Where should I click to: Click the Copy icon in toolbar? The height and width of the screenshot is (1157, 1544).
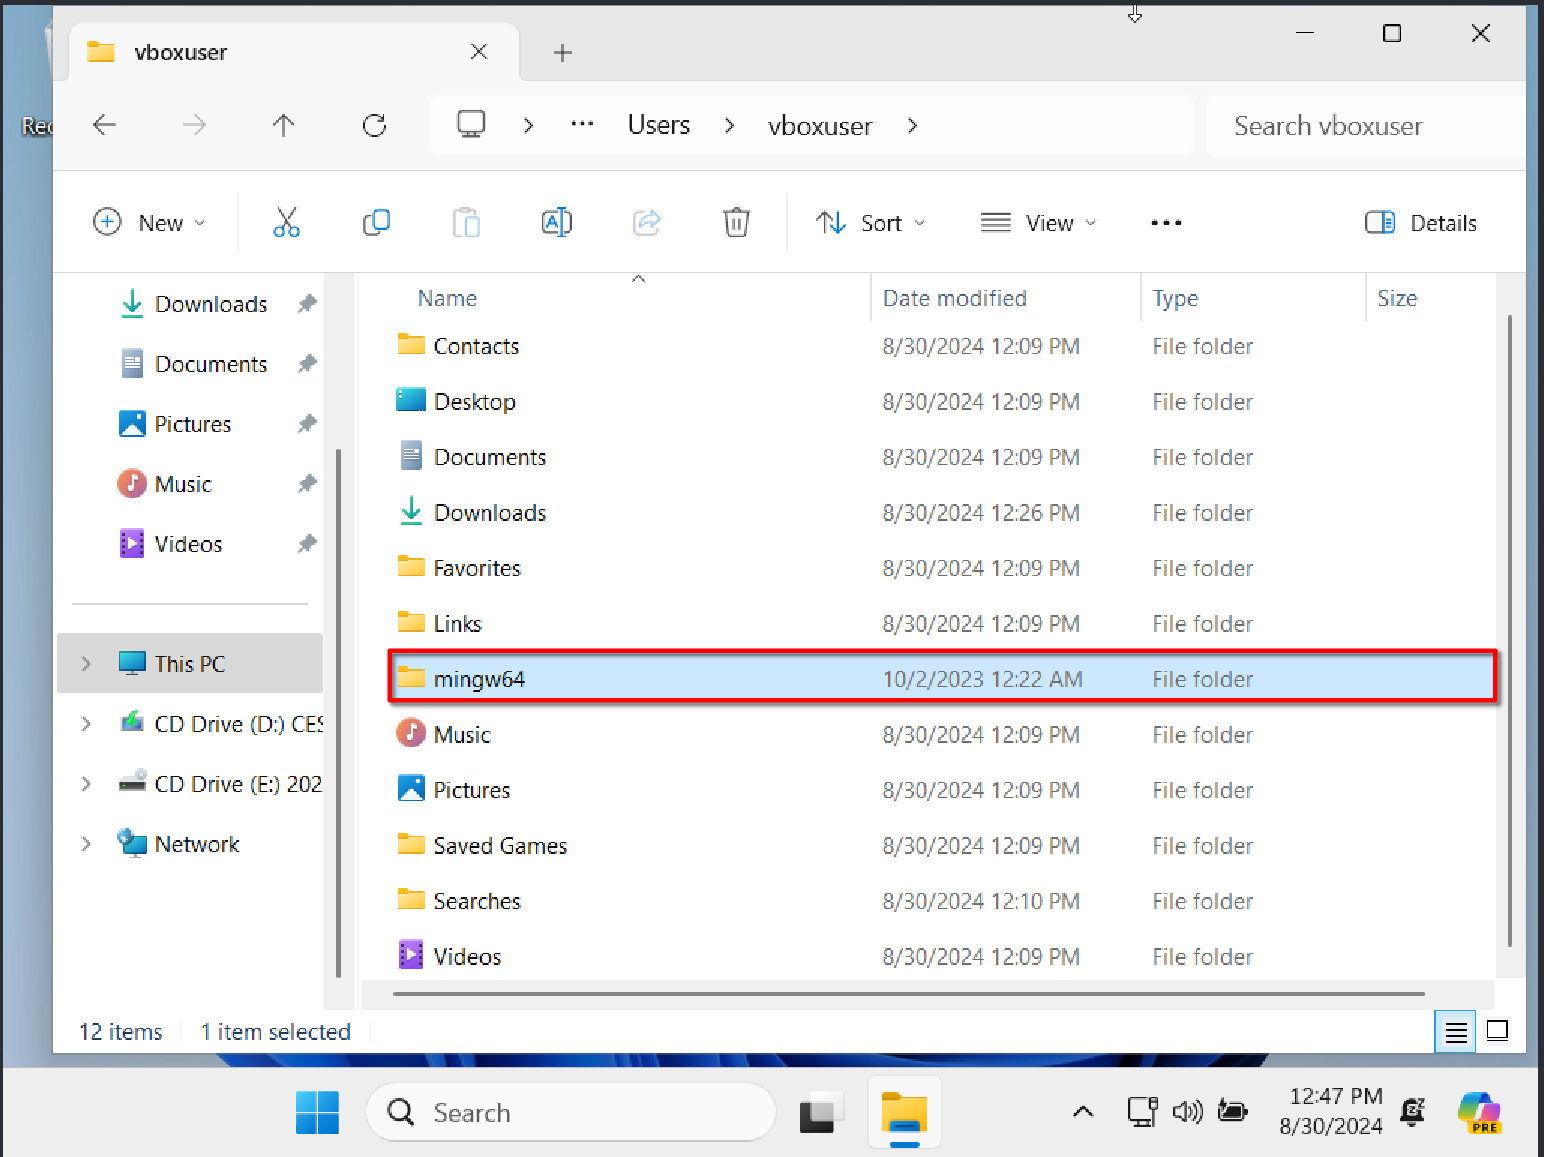[376, 222]
